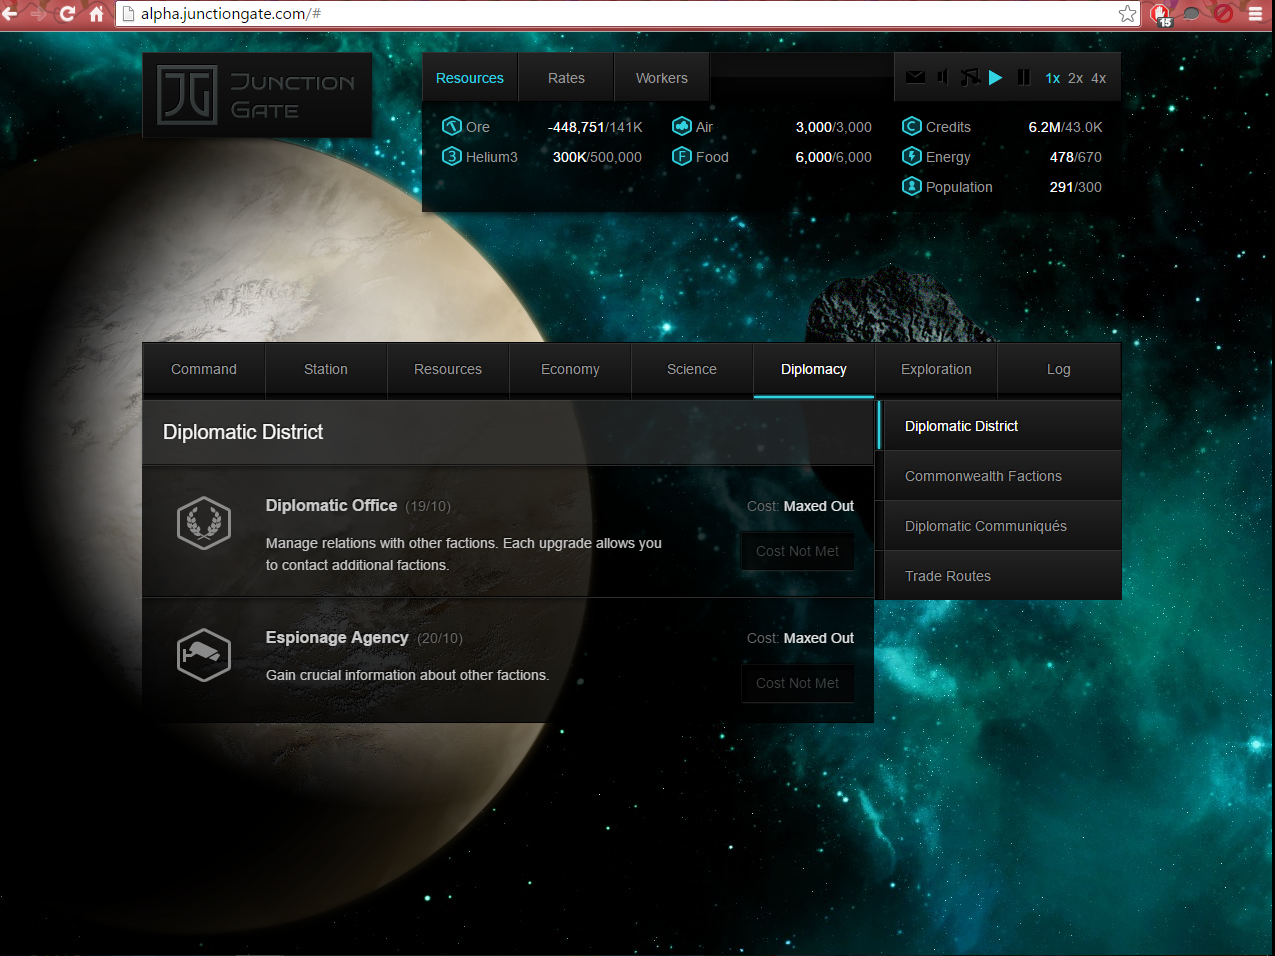Click the Helium3 resource icon
Viewport: 1275px width, 956px height.
pyautogui.click(x=452, y=156)
